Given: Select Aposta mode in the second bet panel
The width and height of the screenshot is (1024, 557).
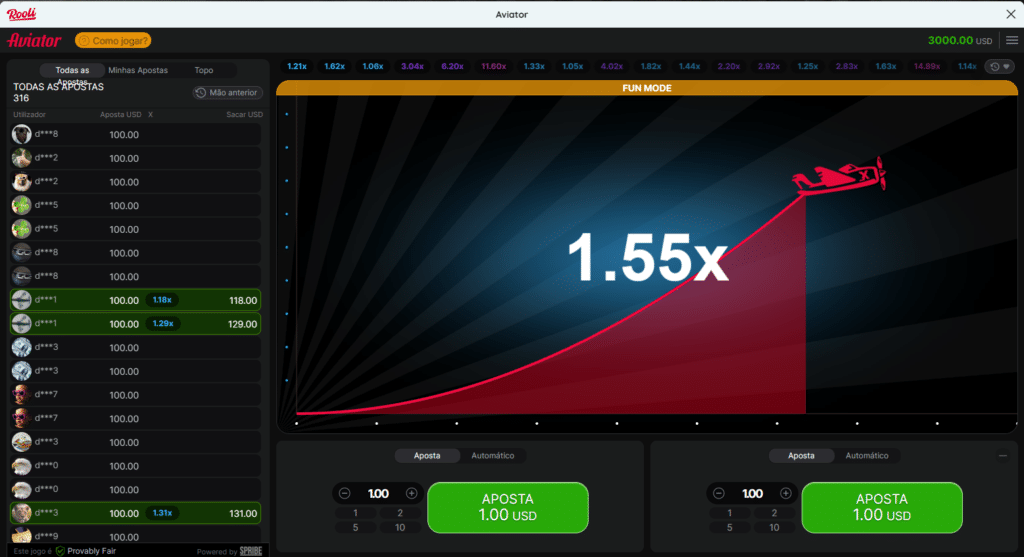Looking at the screenshot, I should pos(801,456).
